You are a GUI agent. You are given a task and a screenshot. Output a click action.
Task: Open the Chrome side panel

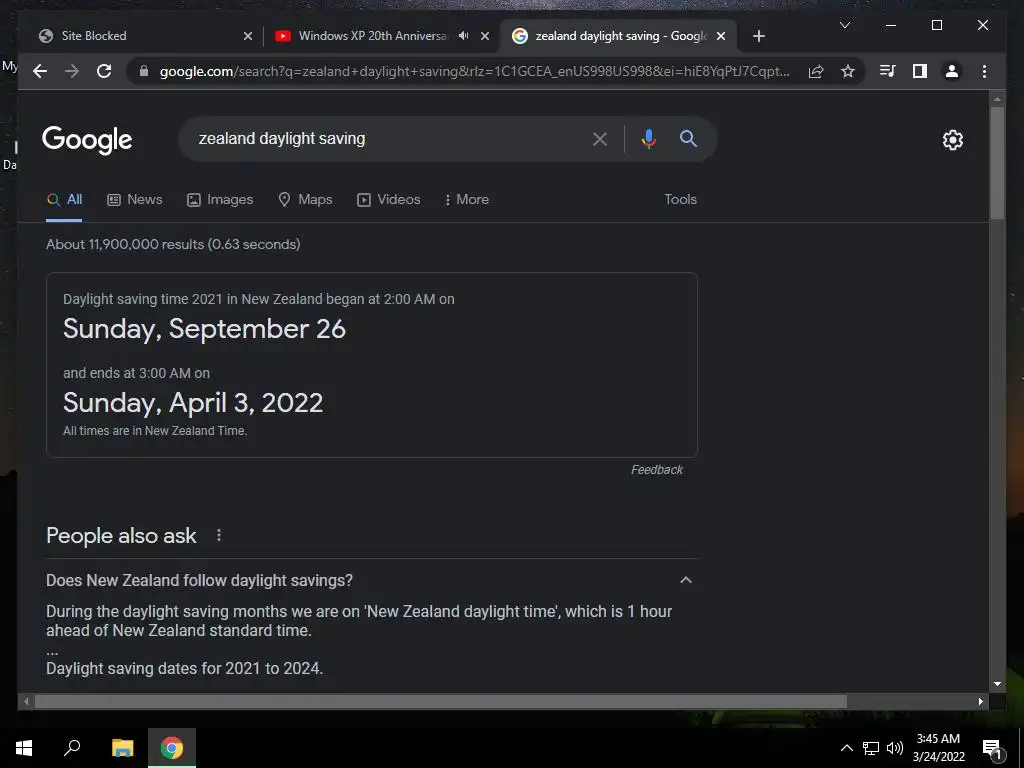click(x=920, y=71)
